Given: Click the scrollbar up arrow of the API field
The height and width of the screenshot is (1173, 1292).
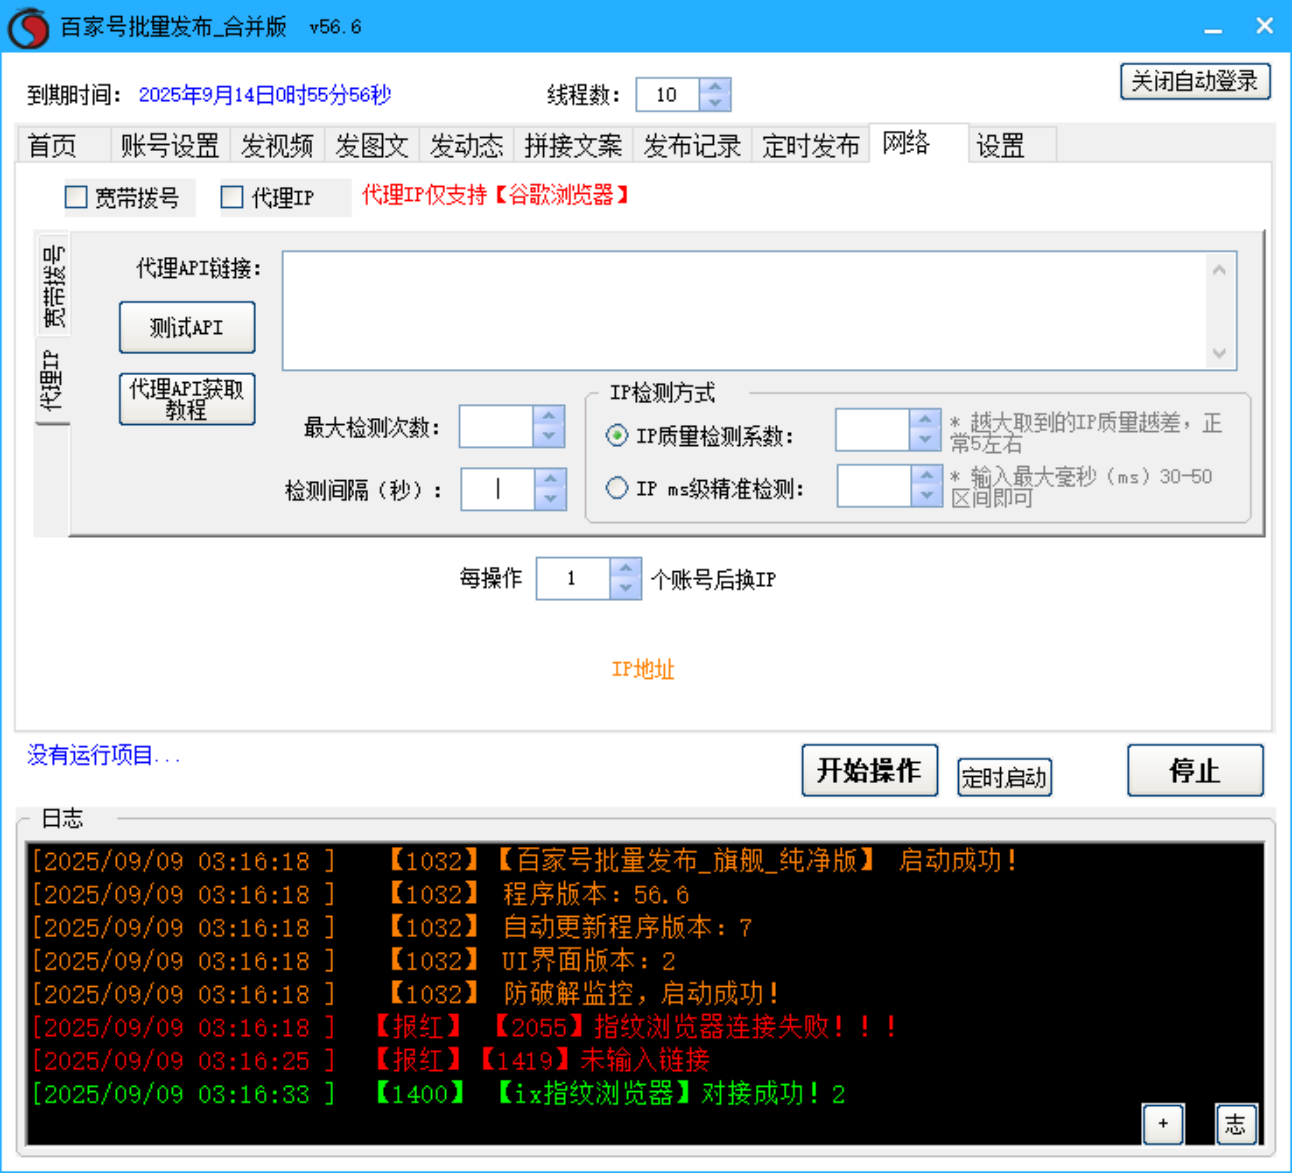Looking at the screenshot, I should coord(1219,267).
